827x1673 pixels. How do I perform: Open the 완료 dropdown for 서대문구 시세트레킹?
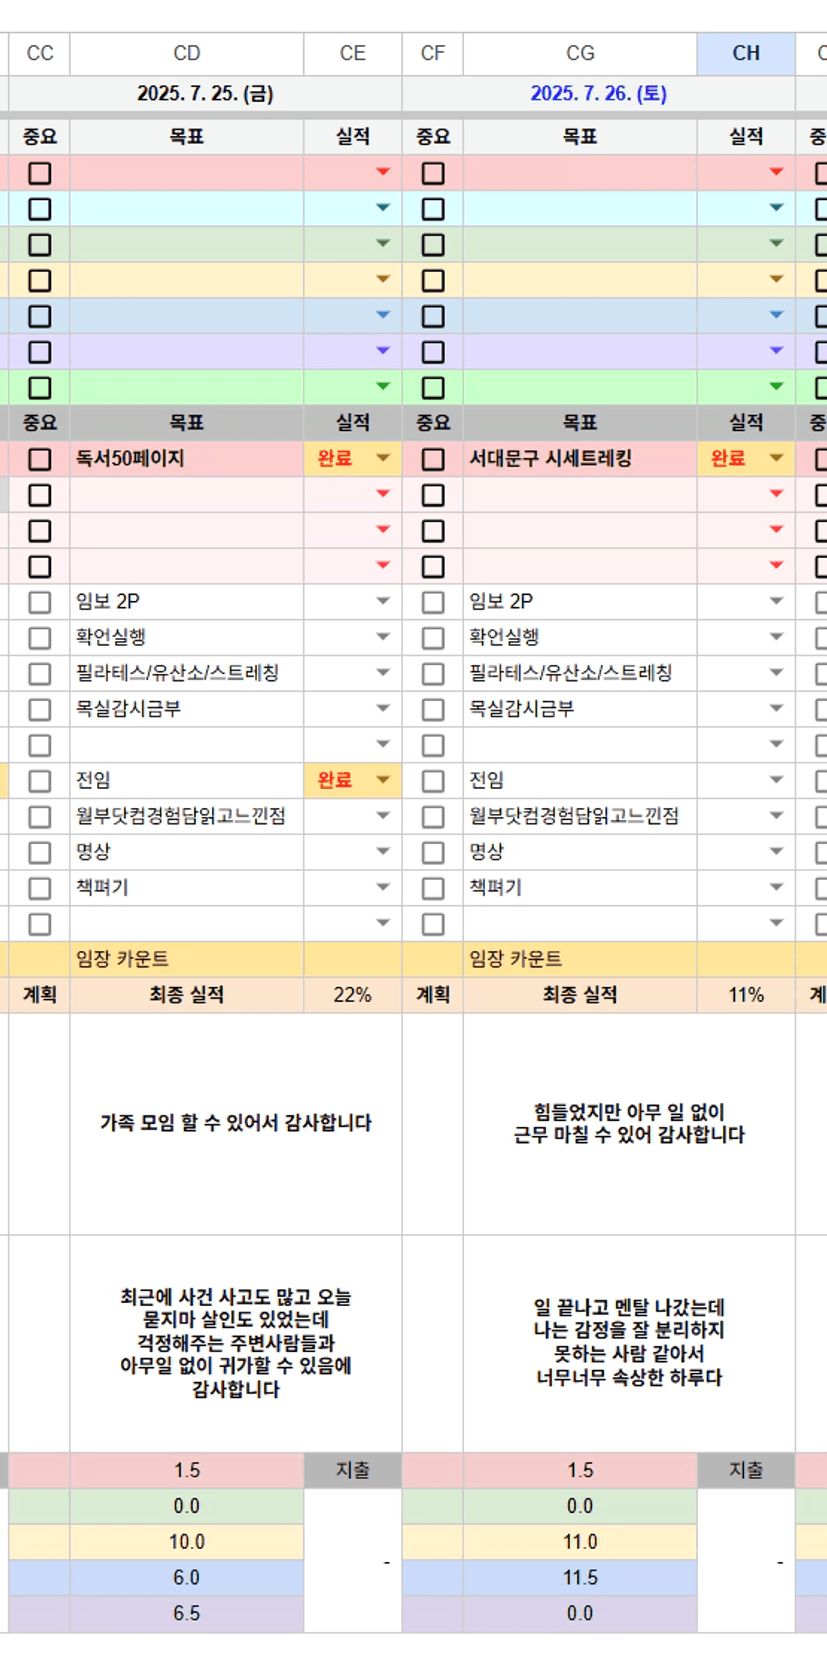tap(776, 458)
